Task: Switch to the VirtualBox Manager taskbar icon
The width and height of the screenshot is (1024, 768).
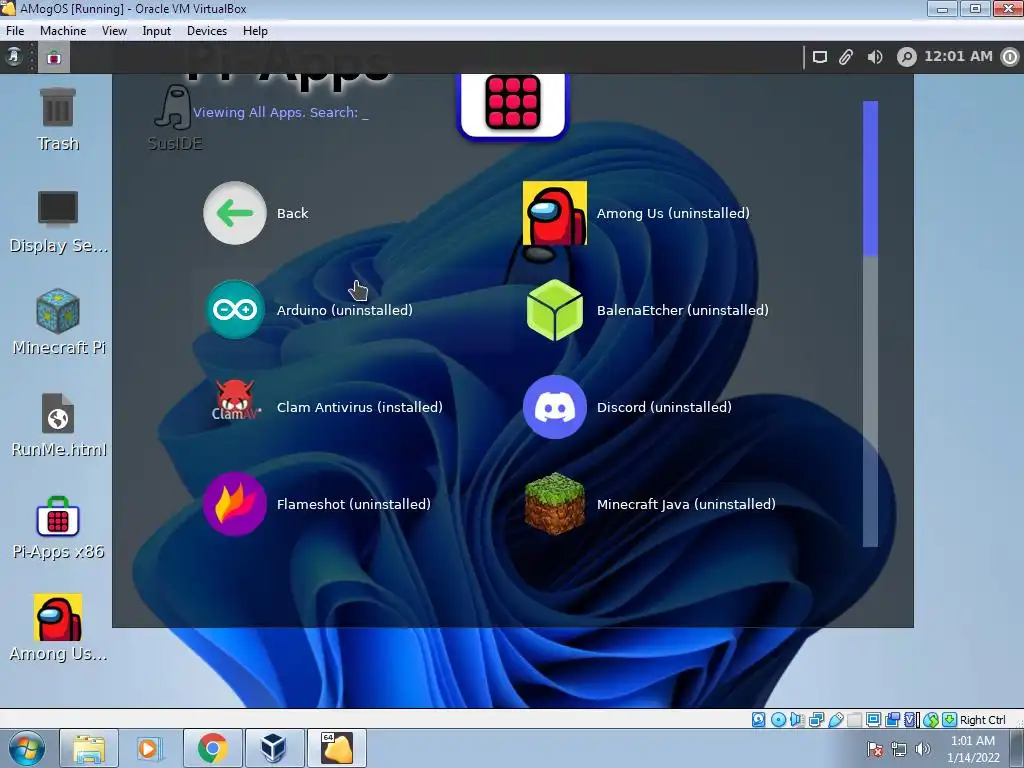Action: pos(274,748)
